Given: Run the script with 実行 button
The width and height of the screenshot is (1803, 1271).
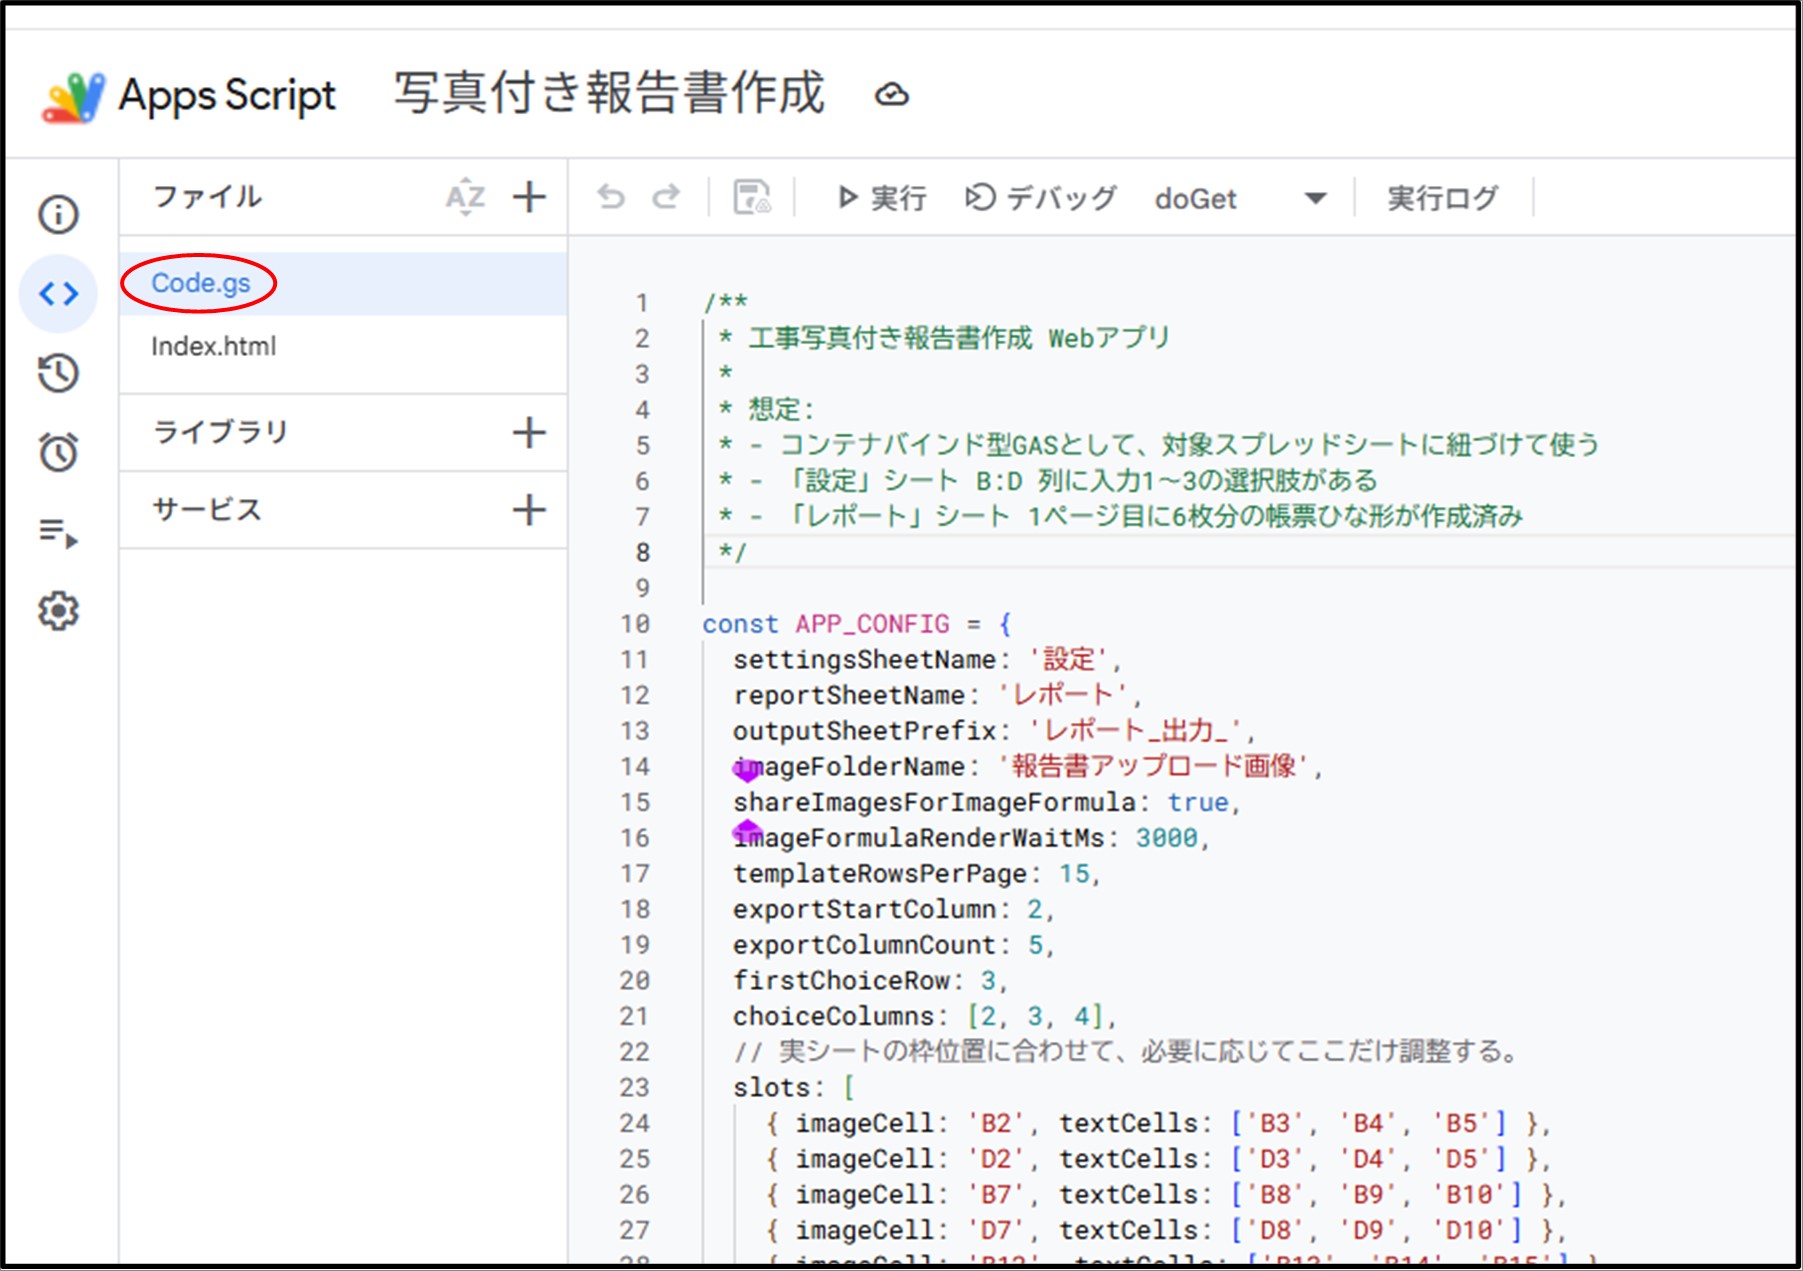Looking at the screenshot, I should (x=882, y=198).
